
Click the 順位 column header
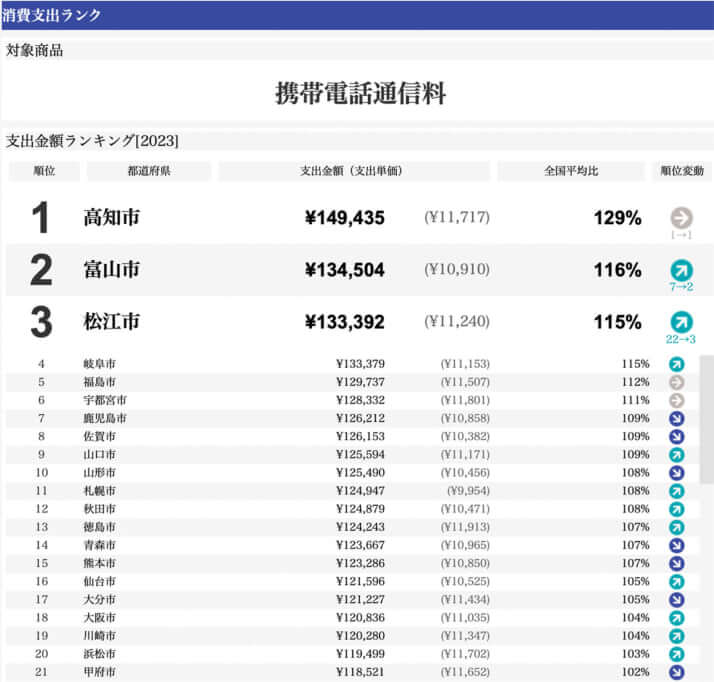(x=43, y=172)
